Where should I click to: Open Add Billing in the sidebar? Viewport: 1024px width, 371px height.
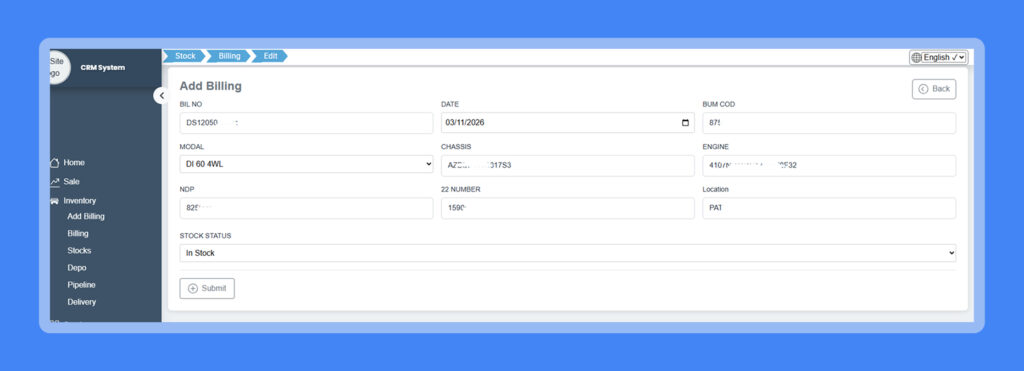[86, 216]
